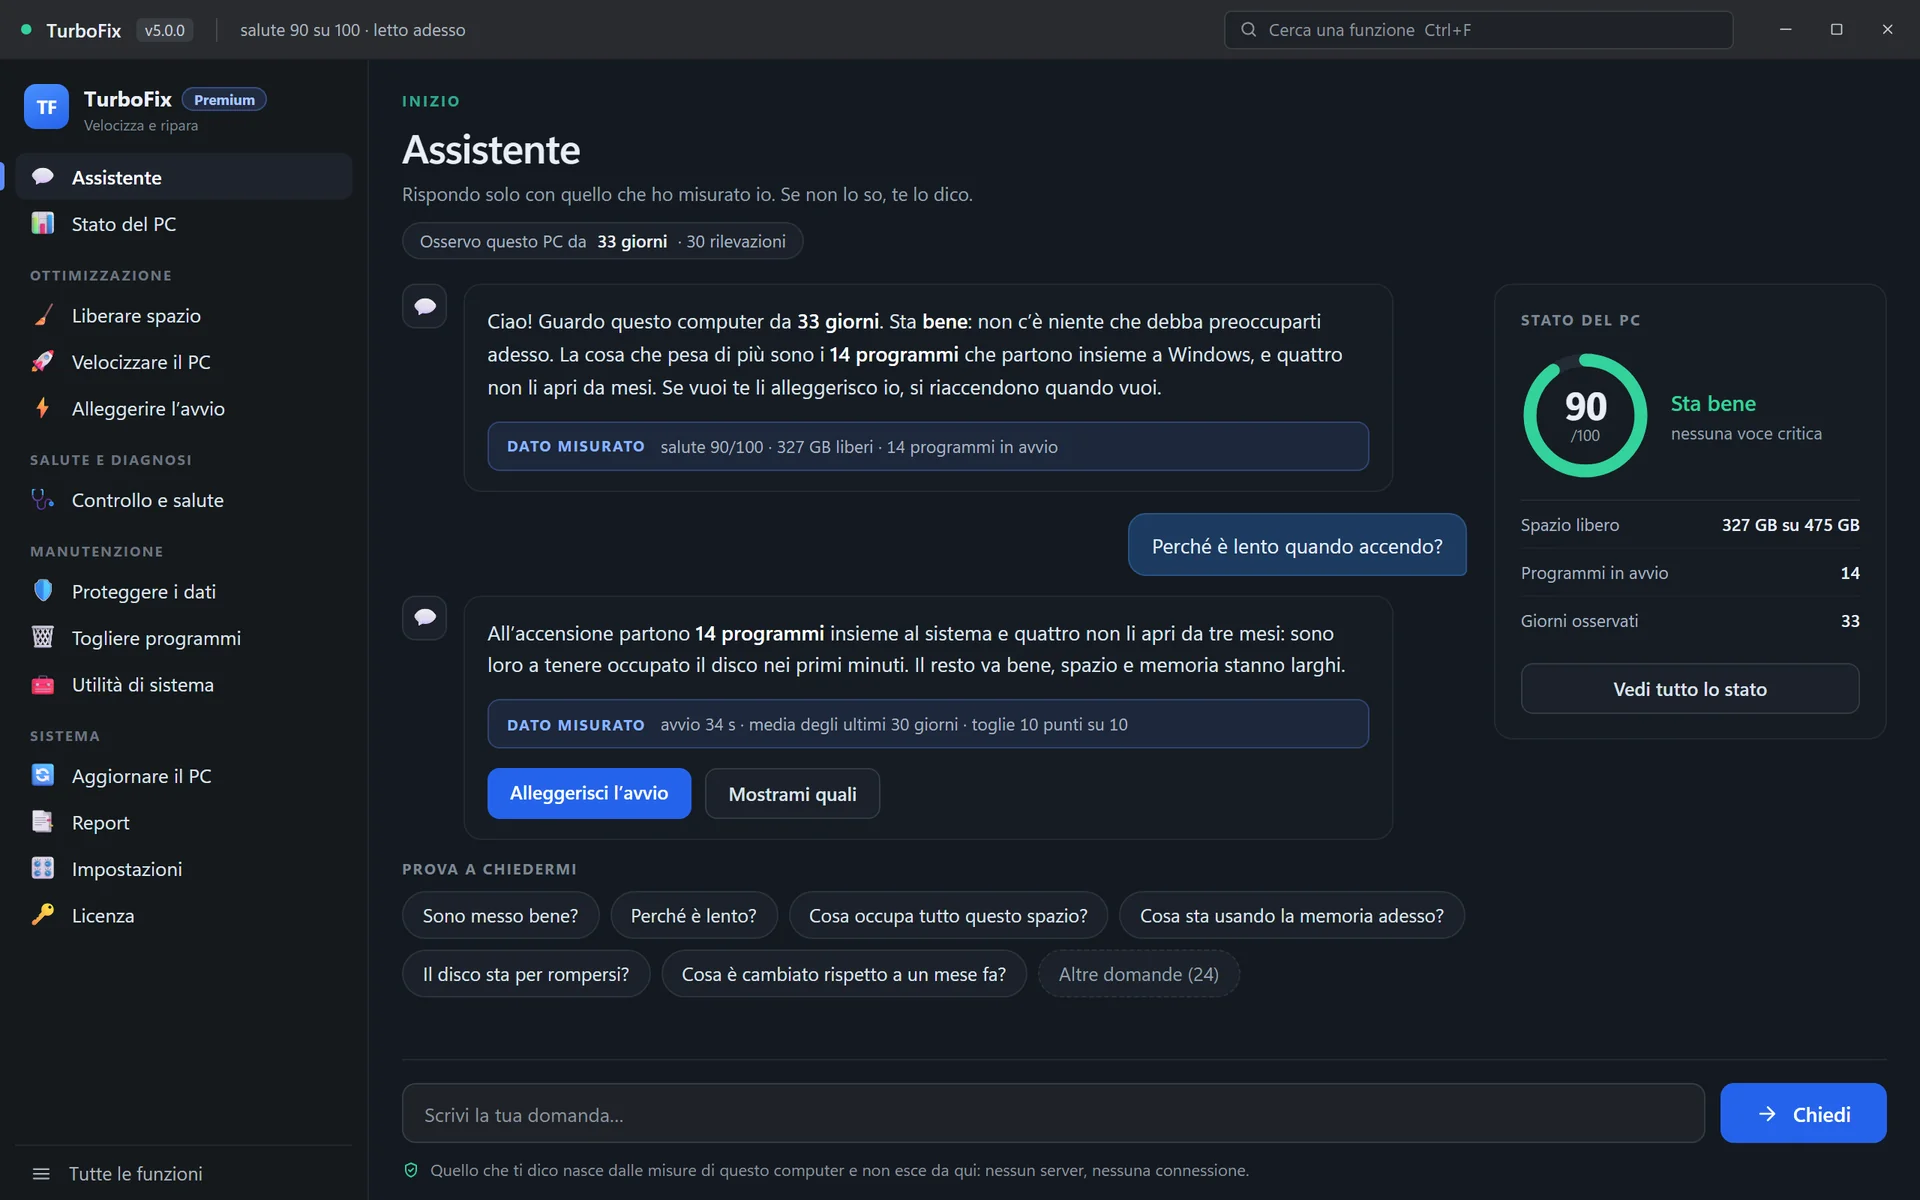
Task: Click the green shield privacy icon at bottom
Action: (x=411, y=1170)
